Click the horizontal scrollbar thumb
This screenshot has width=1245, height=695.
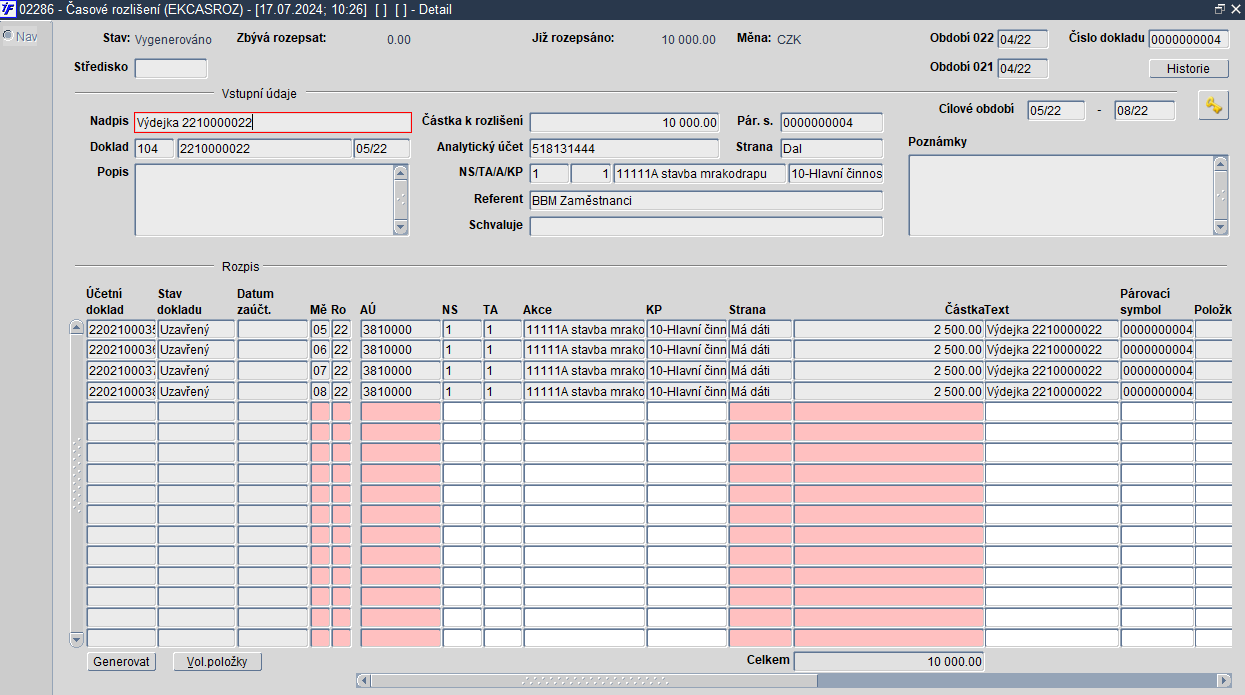click(x=593, y=681)
